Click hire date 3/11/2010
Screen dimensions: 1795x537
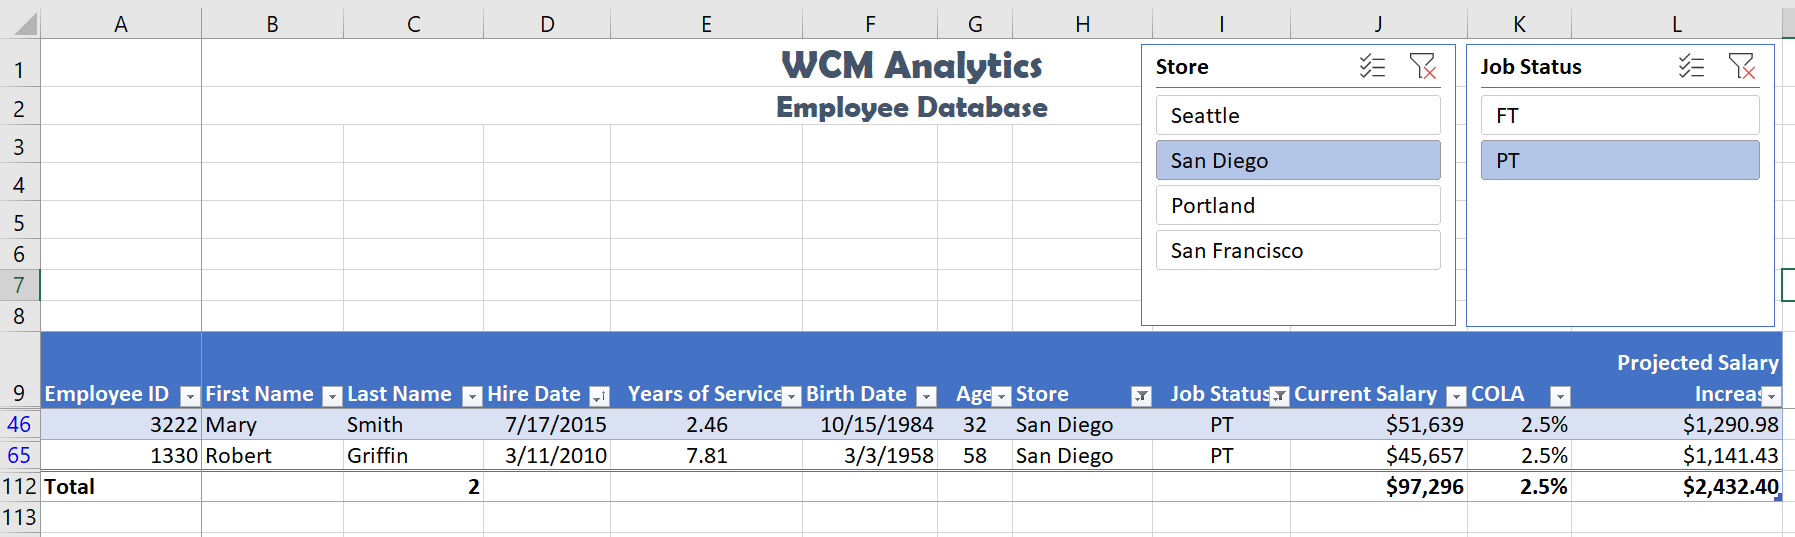coord(547,455)
